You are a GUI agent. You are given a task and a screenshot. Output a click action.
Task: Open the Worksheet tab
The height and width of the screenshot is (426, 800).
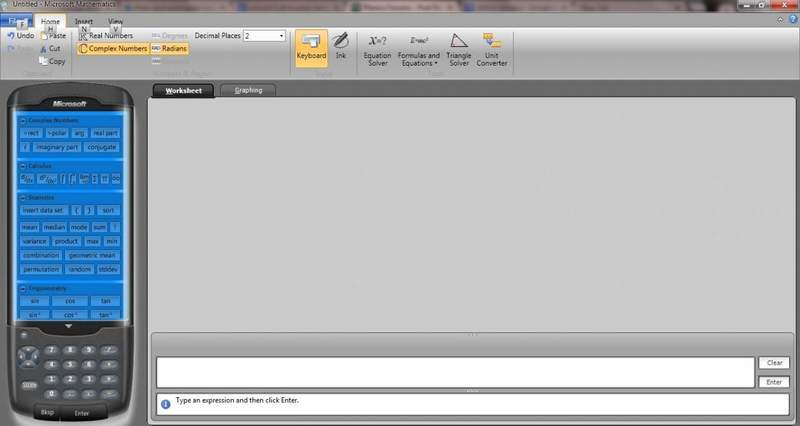coord(184,91)
